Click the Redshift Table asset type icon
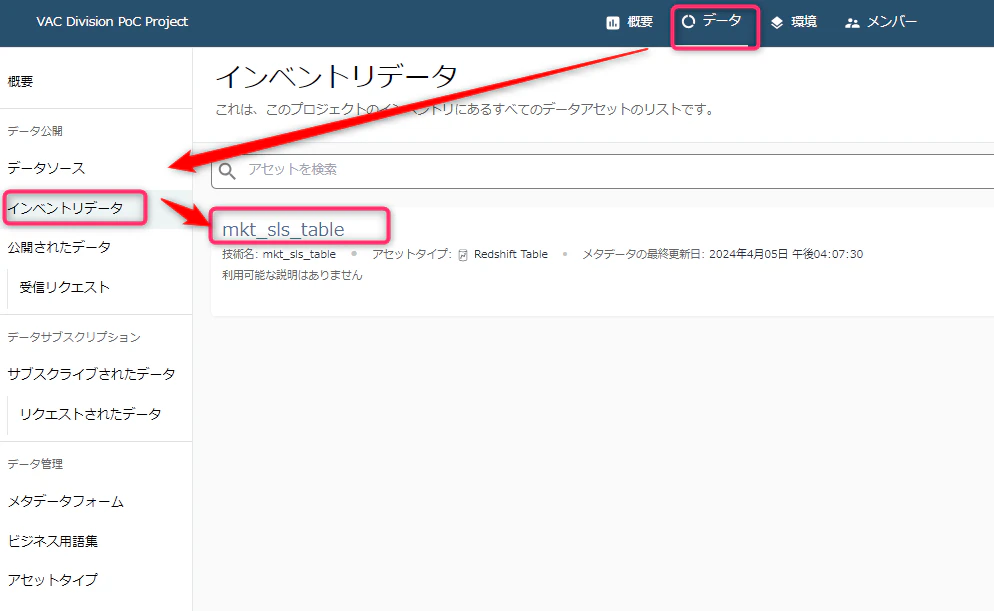 (x=463, y=255)
